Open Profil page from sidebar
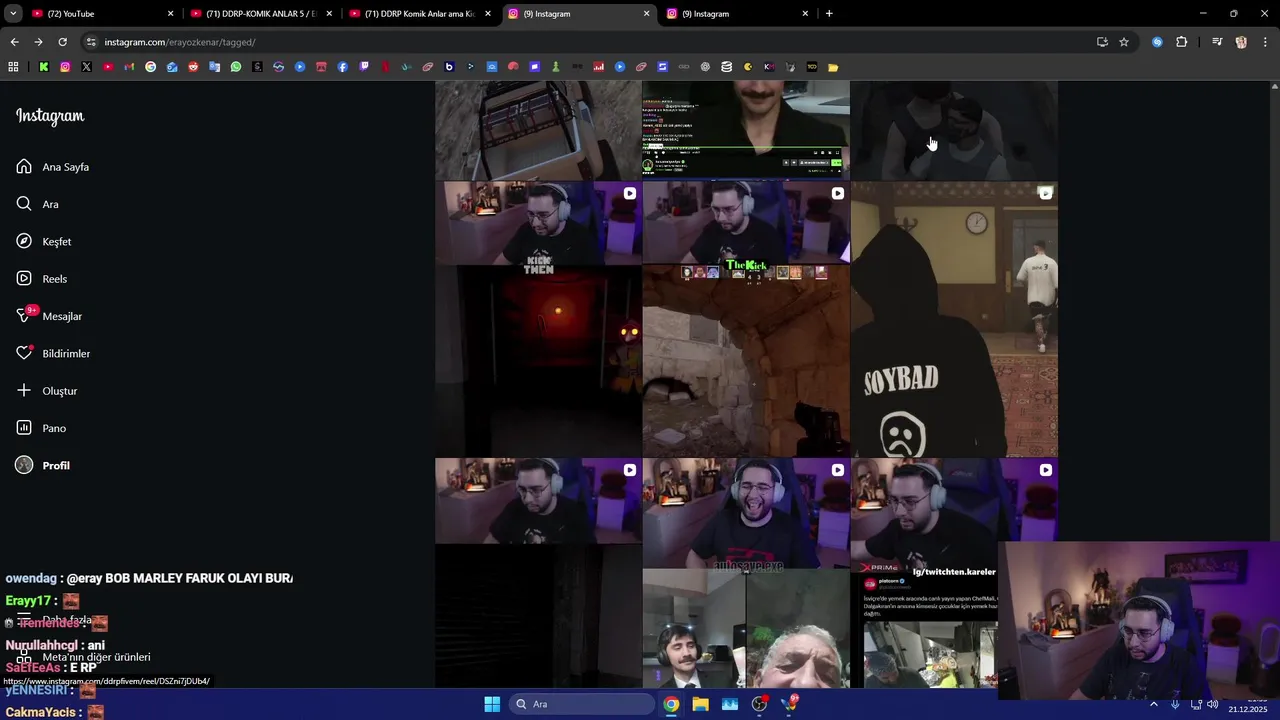Screen dimensions: 1280x720 pos(43,465)
